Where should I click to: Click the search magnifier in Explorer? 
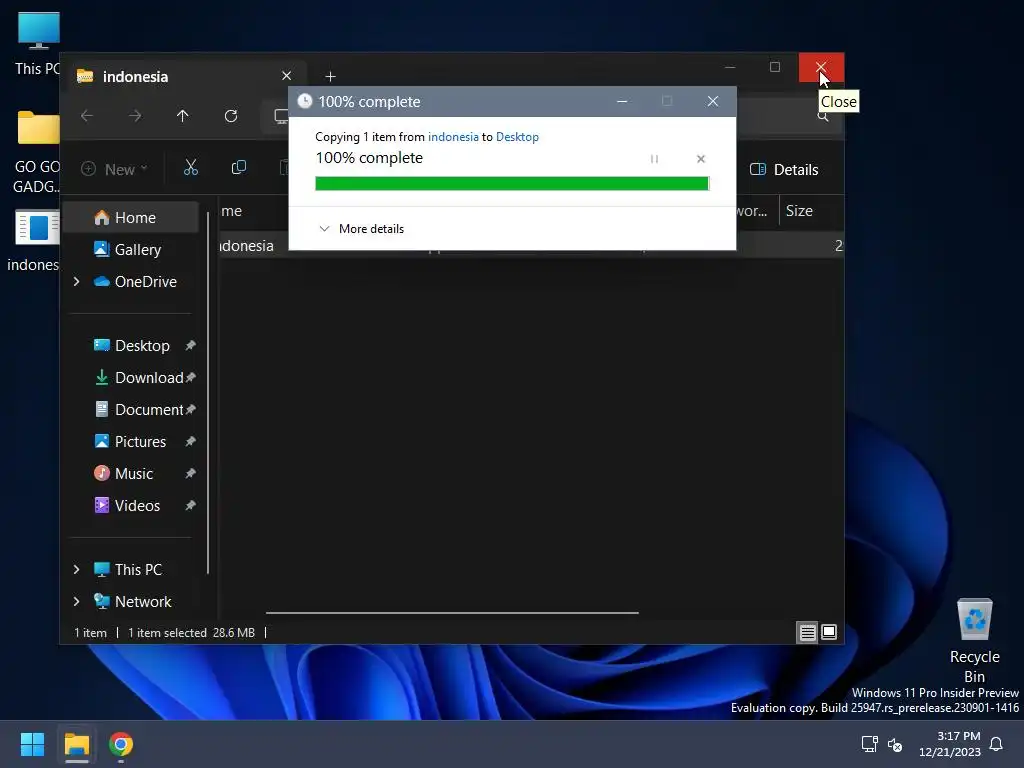823,116
